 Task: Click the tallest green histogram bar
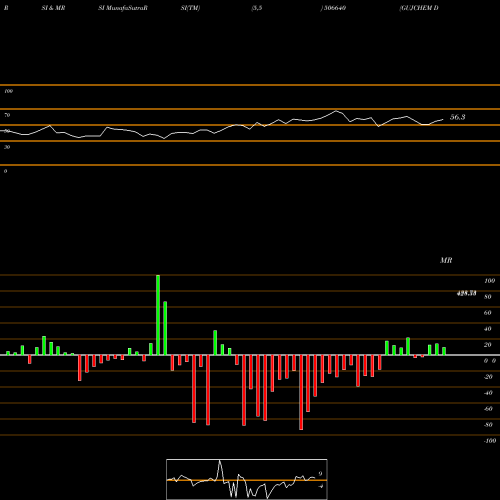tap(158, 315)
